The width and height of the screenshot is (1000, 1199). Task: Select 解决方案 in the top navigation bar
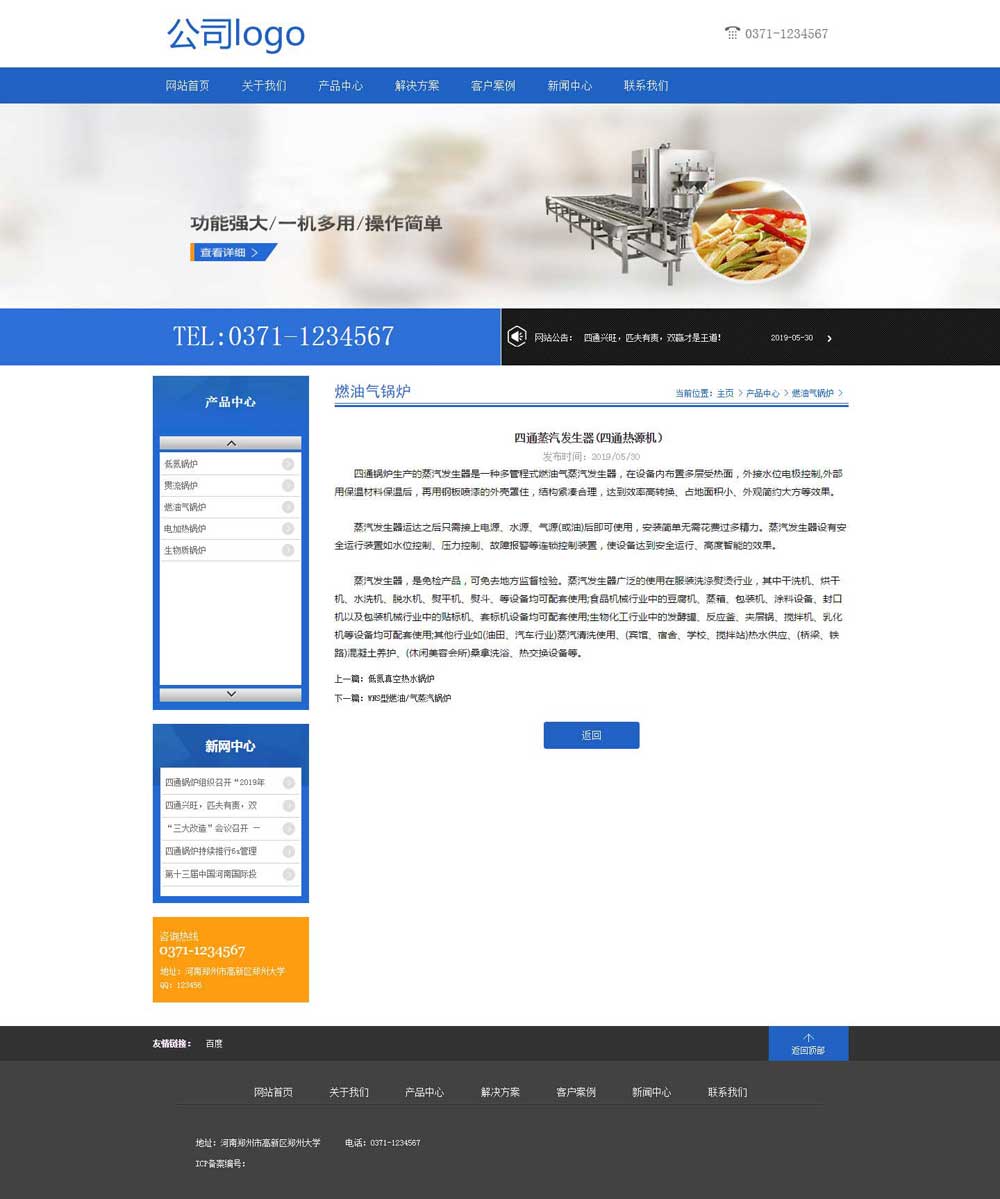click(417, 86)
